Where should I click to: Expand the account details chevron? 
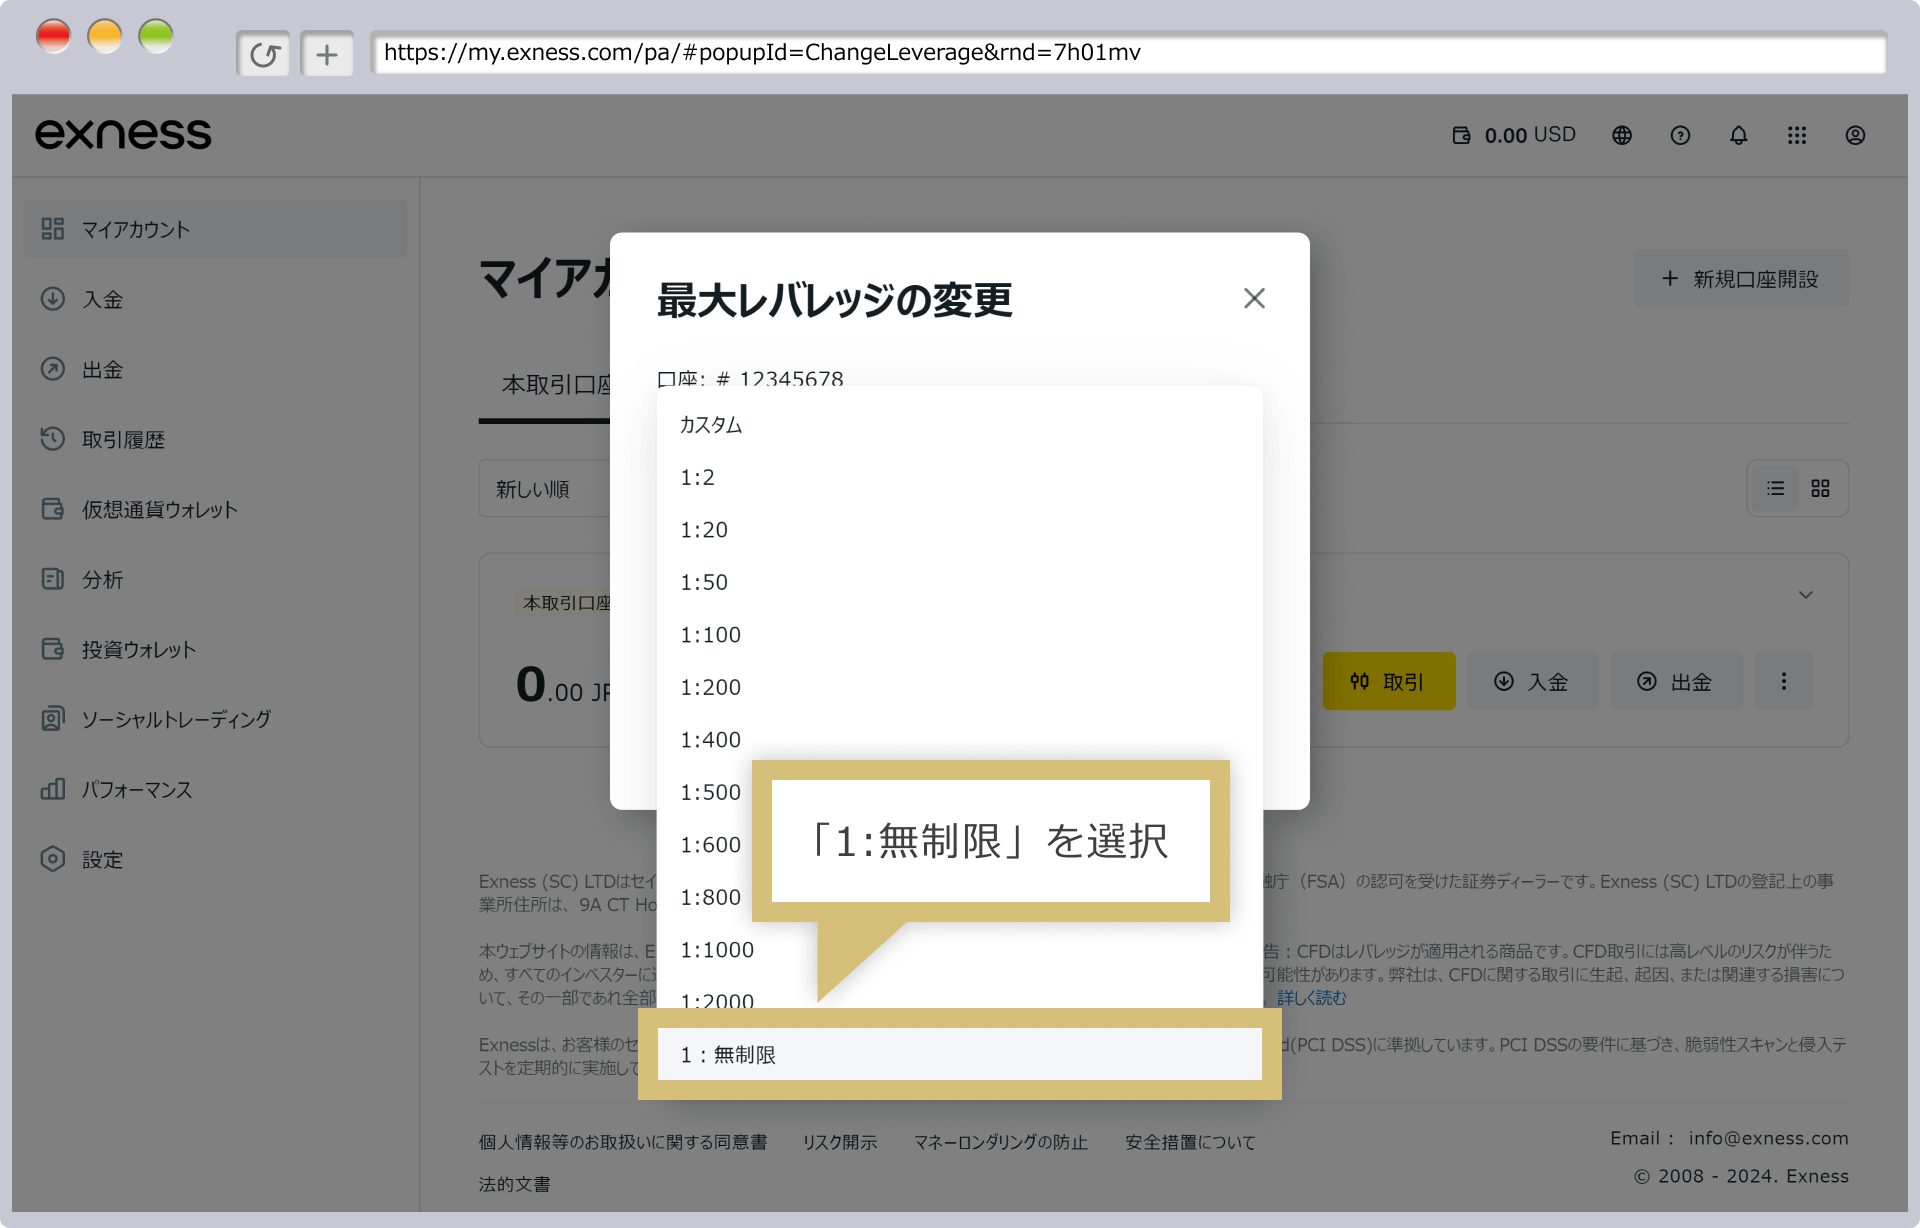(x=1806, y=594)
